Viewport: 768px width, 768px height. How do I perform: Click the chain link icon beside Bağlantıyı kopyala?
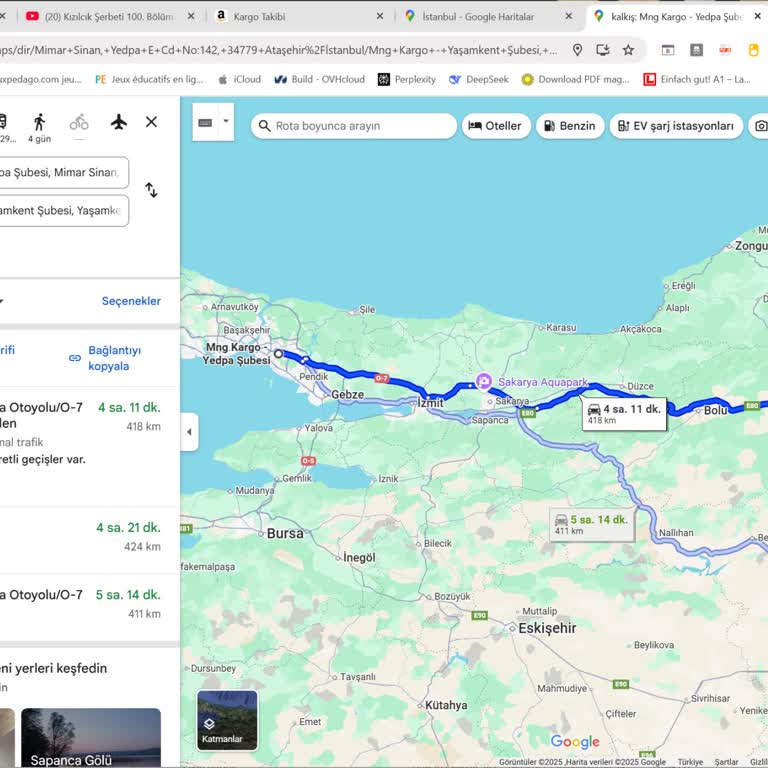[75, 358]
